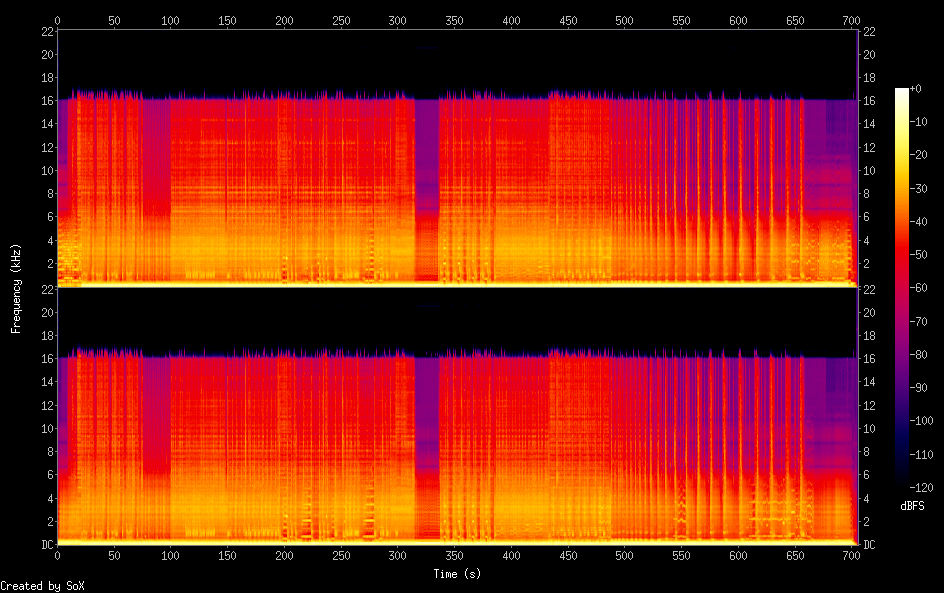The width and height of the screenshot is (944, 593).
Task: Click the 'Time (s)' axis label
Action: [456, 574]
